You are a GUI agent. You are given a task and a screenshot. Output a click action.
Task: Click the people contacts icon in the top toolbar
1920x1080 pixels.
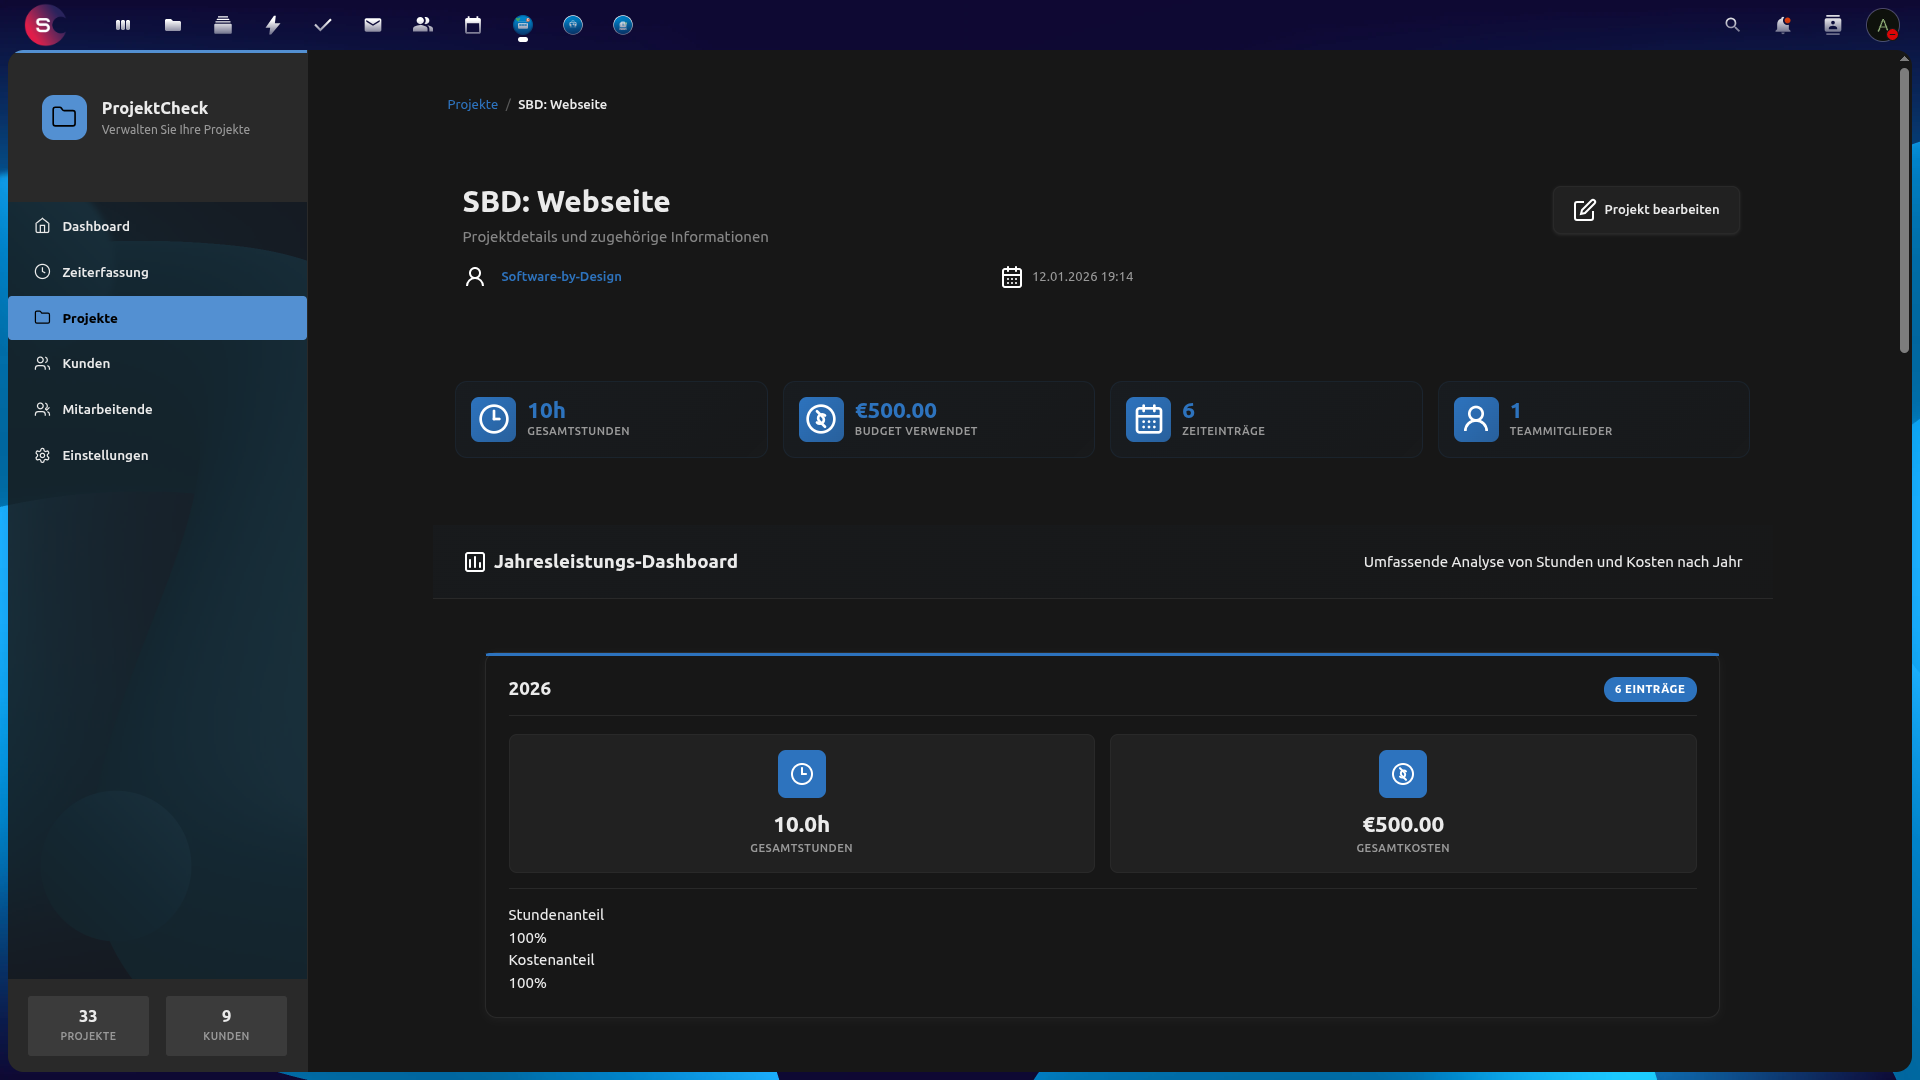(422, 25)
